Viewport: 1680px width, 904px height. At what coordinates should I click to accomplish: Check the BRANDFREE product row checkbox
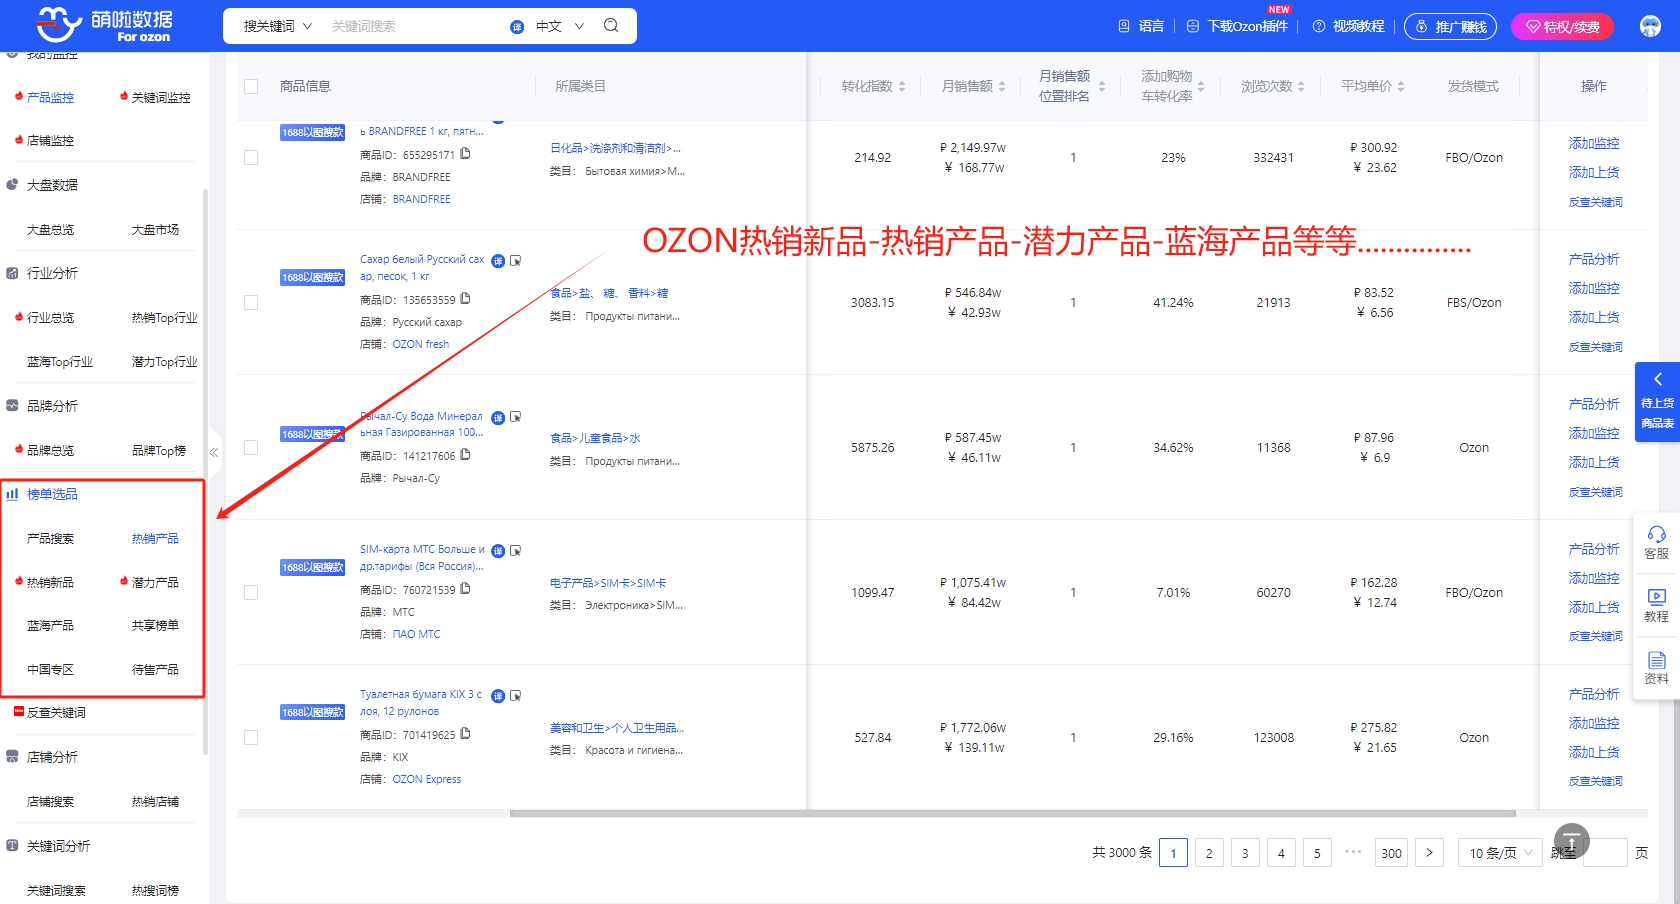(x=251, y=158)
